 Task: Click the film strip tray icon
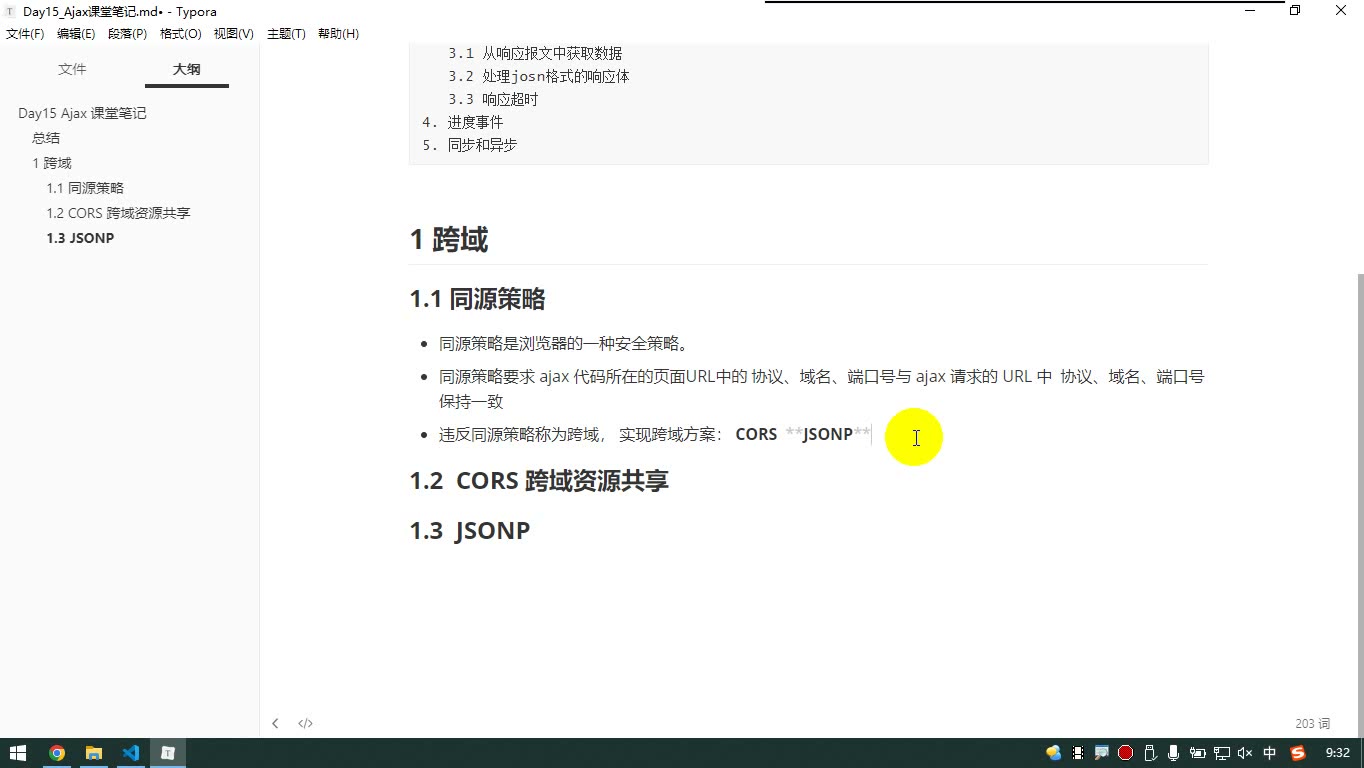(1077, 753)
